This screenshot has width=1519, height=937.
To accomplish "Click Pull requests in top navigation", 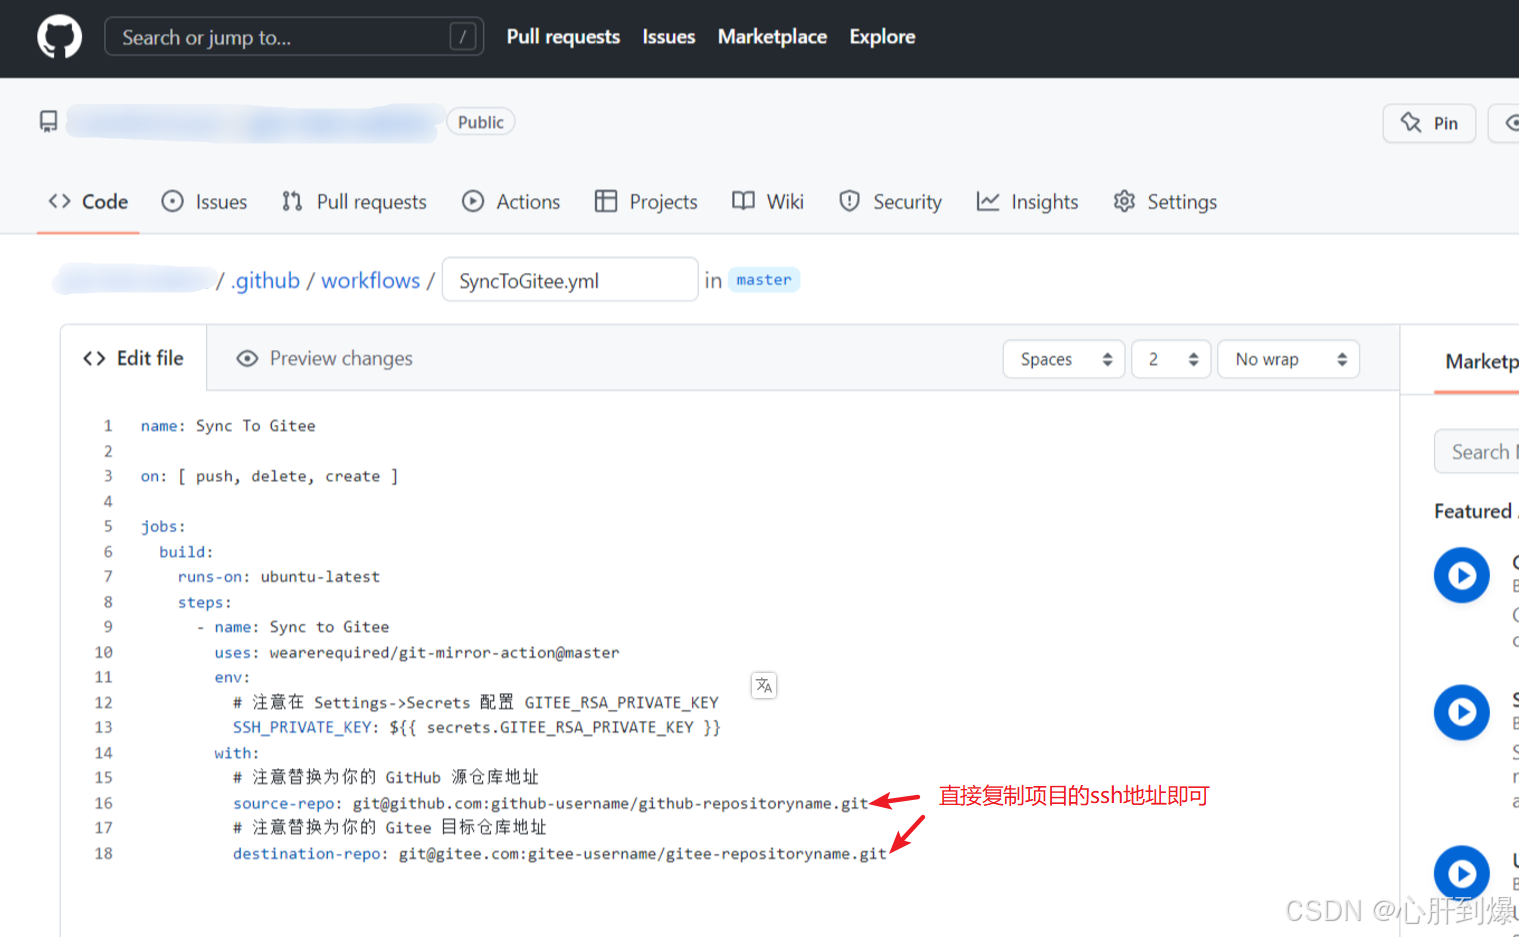I will [x=563, y=37].
